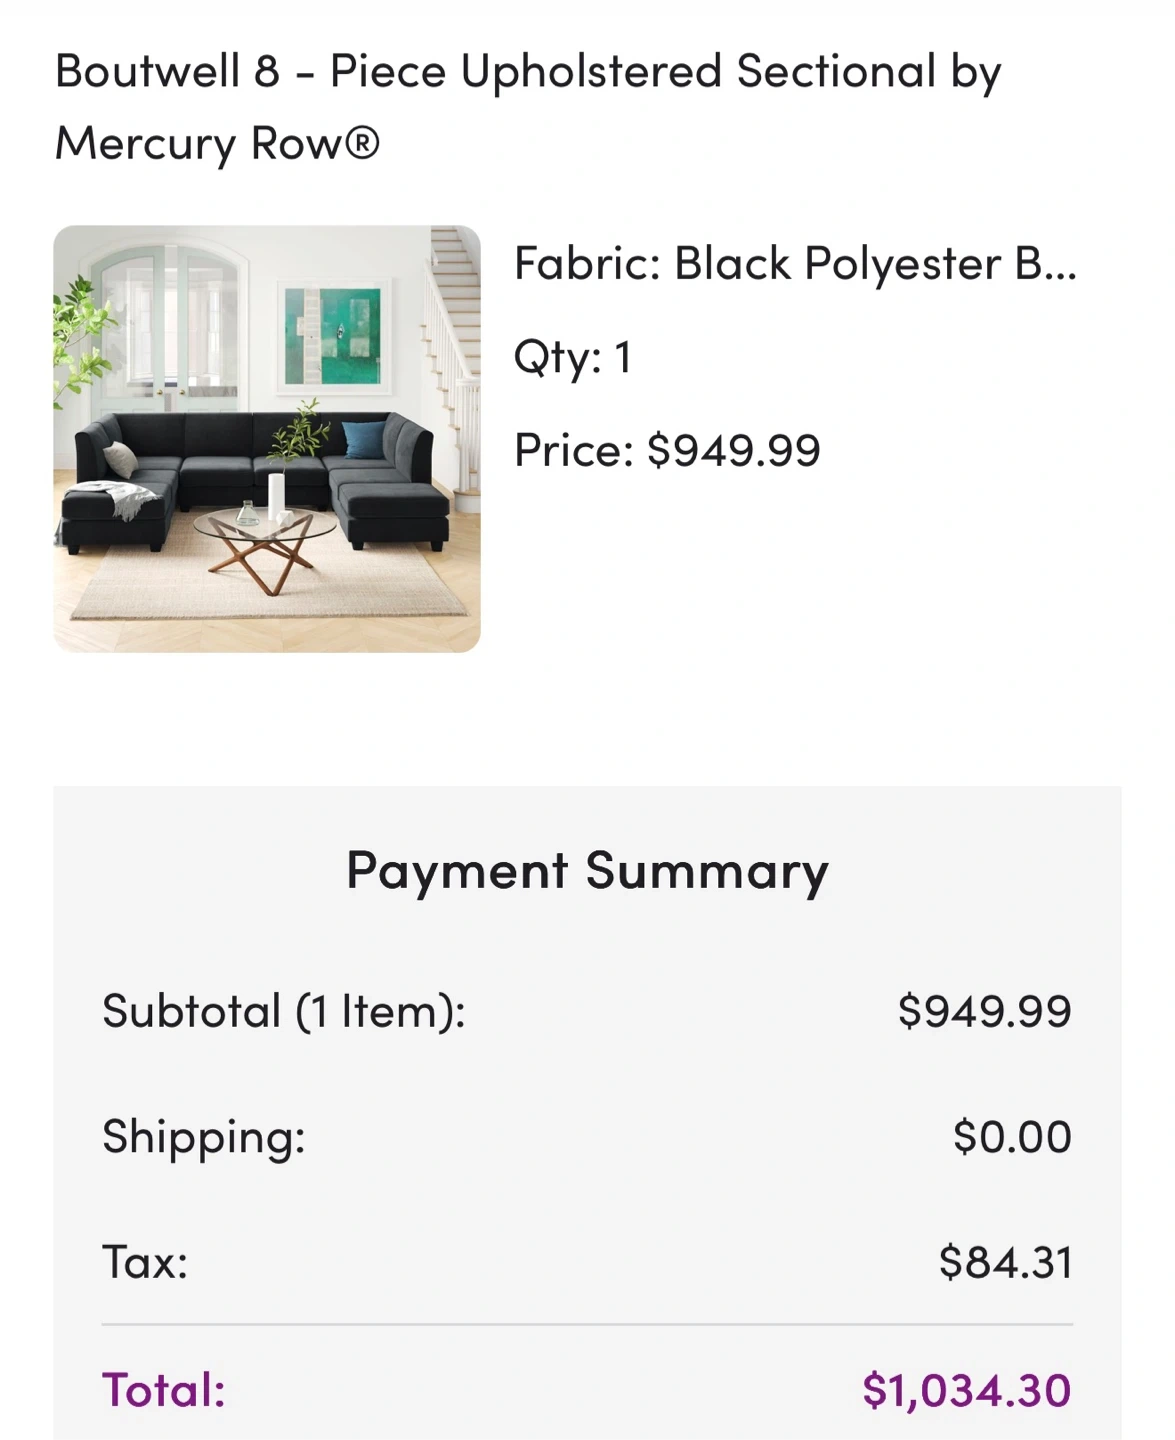Click the divider line above Total

587,1325
